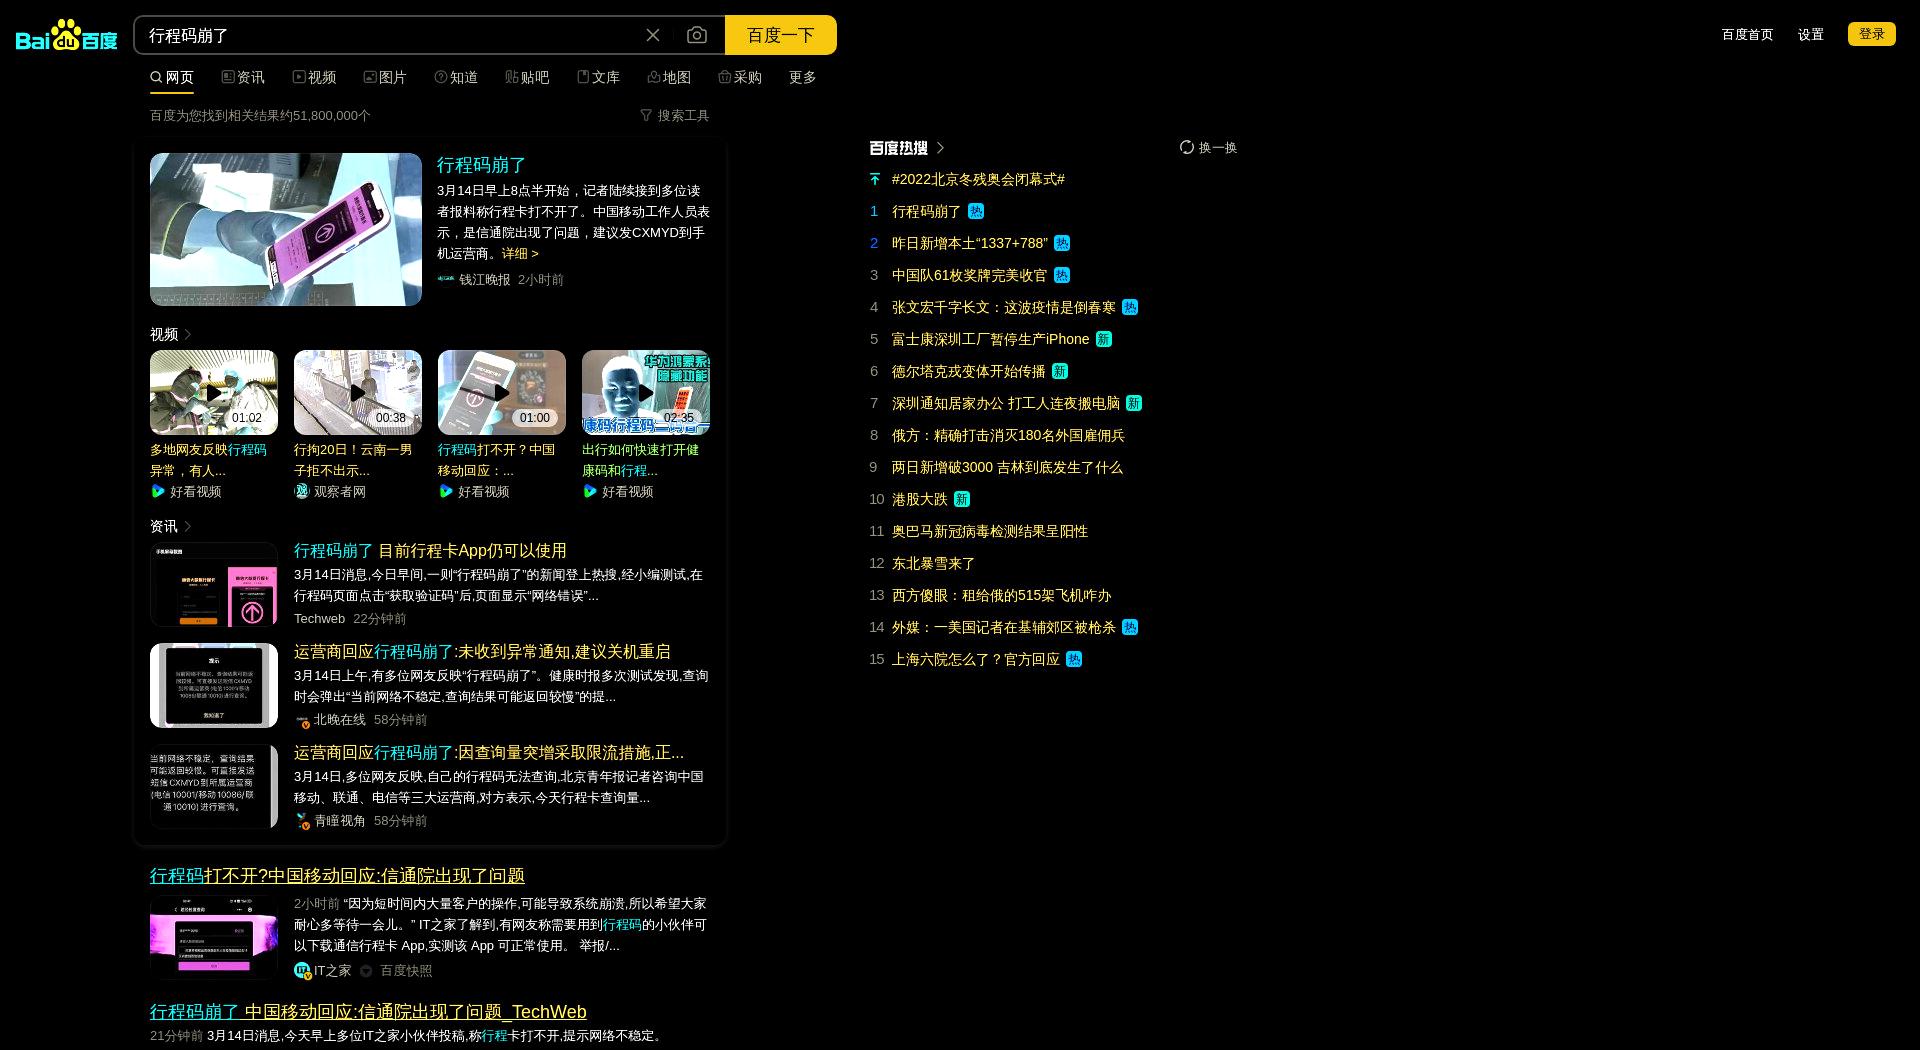
Task: Open the phone-scanning news thumbnail
Action: (x=286, y=229)
